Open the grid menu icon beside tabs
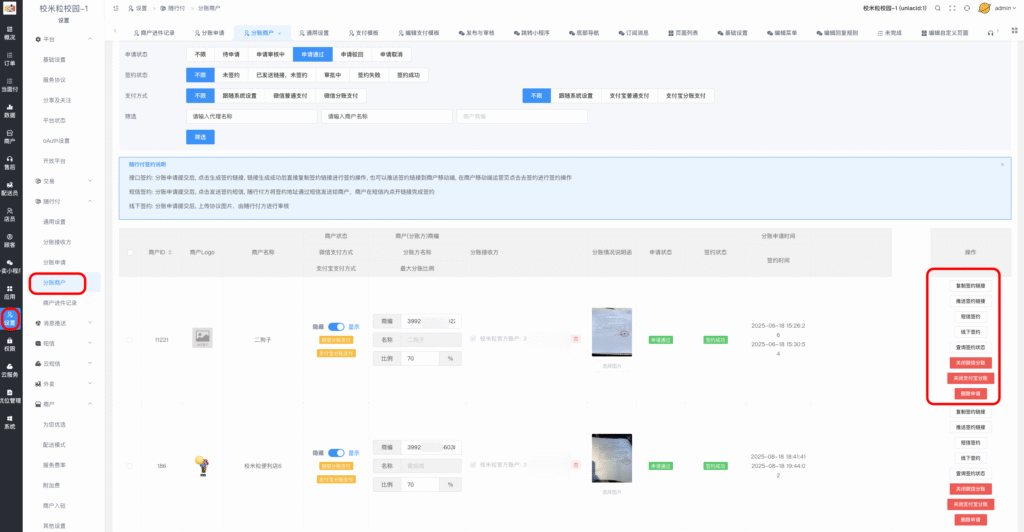1024x532 pixels. [1014, 31]
